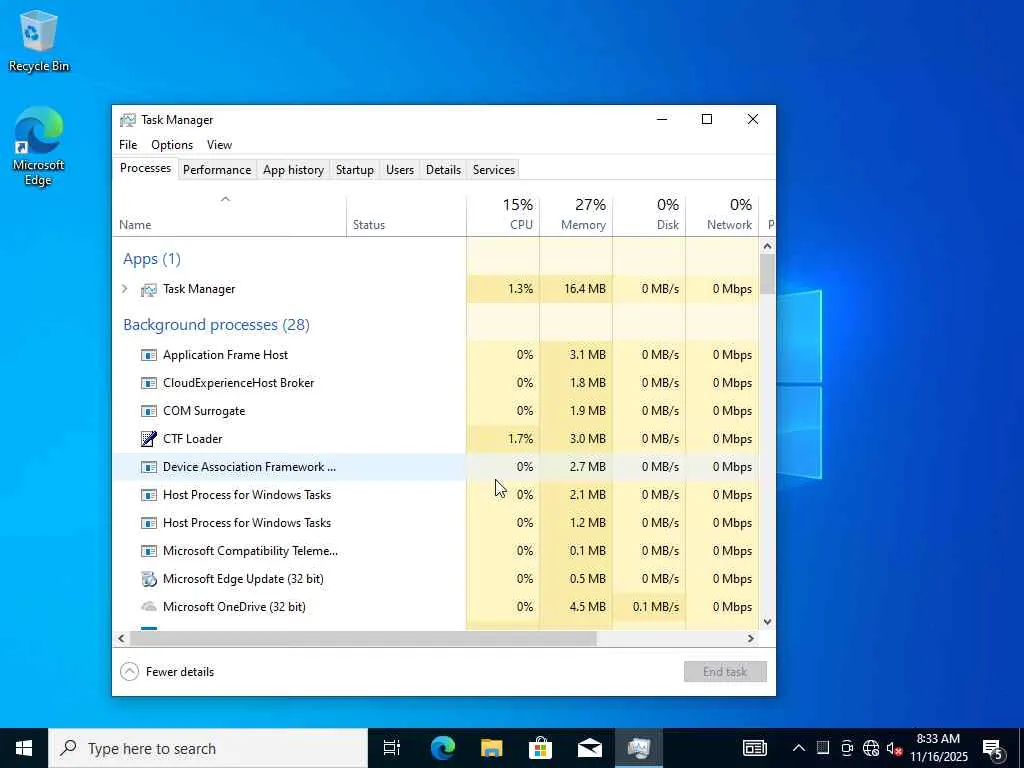
Task: Switch to the Startup tab
Action: (x=355, y=170)
